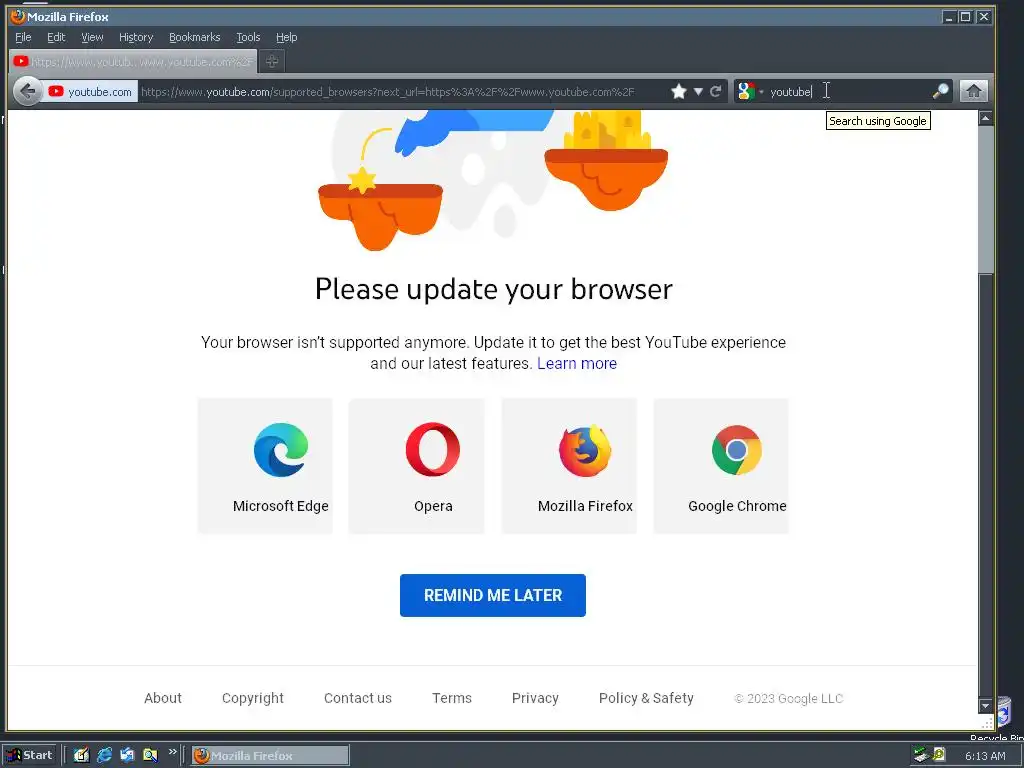Image resolution: width=1024 pixels, height=768 pixels.
Task: Click the address bar URL text
Action: [x=388, y=92]
